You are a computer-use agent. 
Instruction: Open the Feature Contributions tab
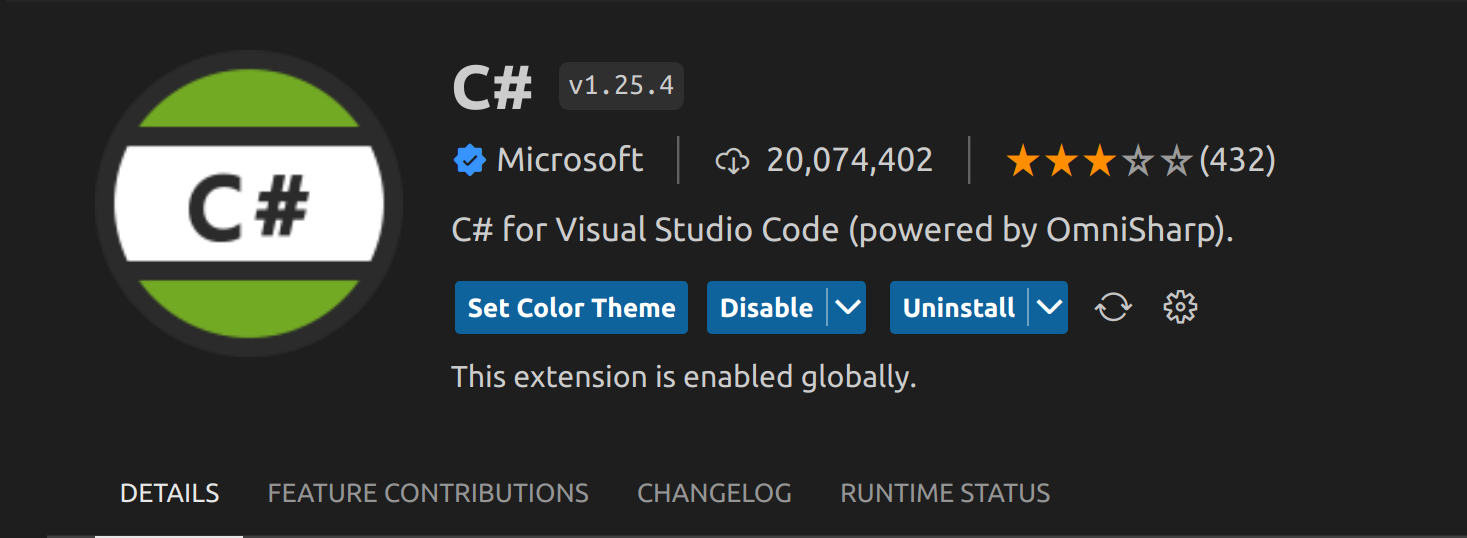click(x=428, y=493)
